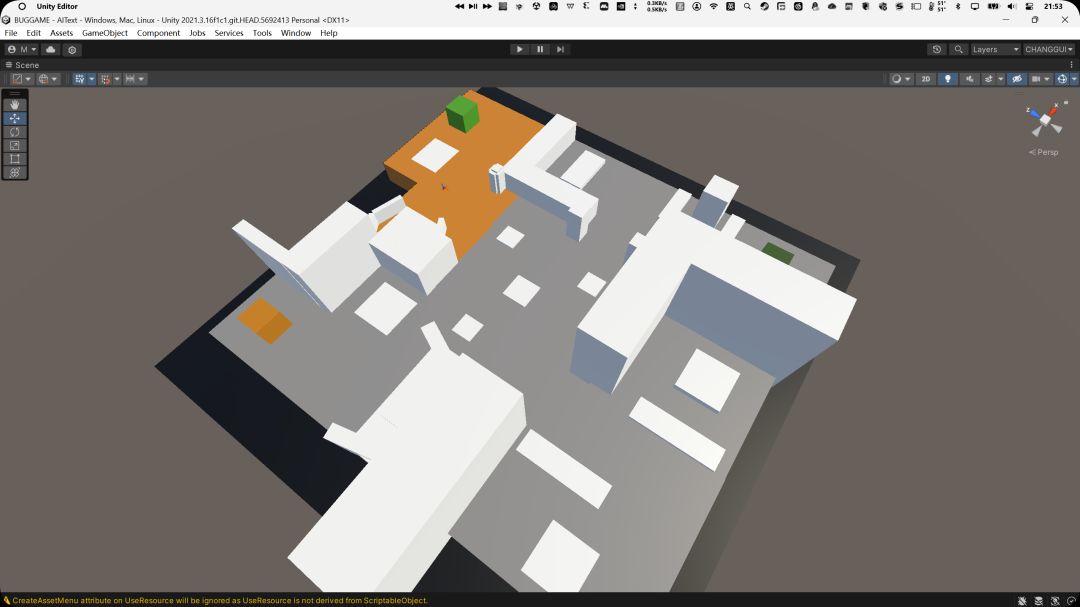Click the CreateAssetMenu warning message
Image resolution: width=1080 pixels, height=607 pixels.
tap(220, 601)
